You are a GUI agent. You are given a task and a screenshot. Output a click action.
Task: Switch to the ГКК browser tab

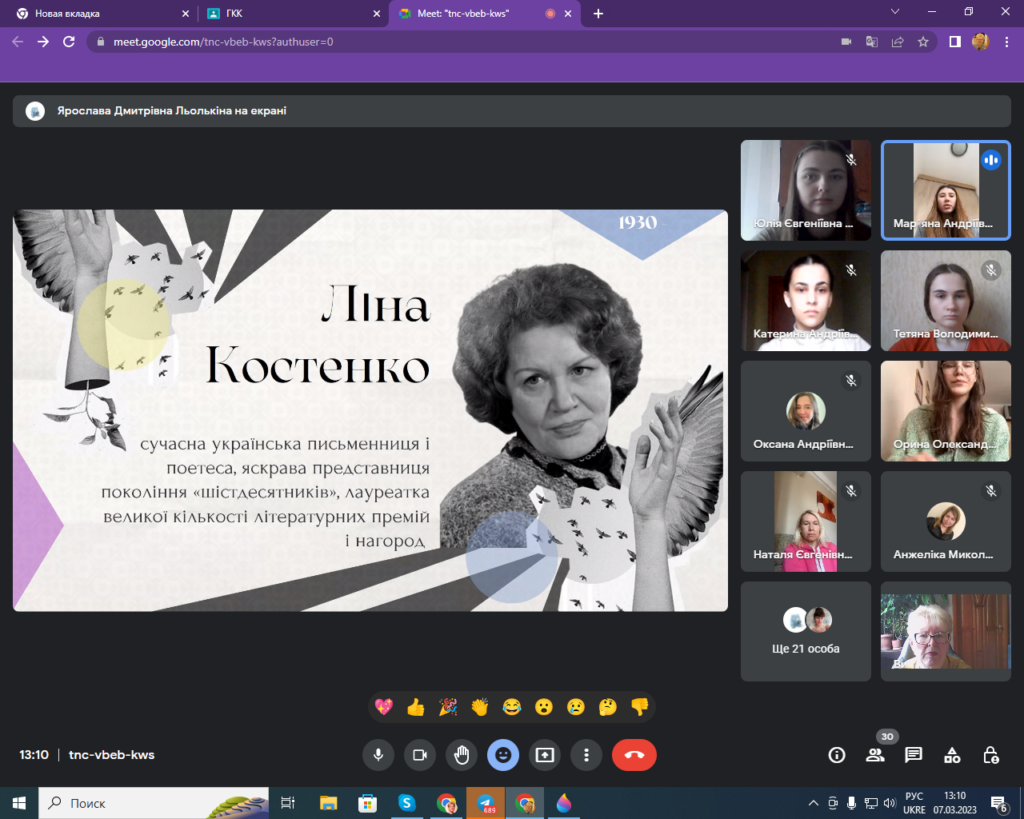(x=290, y=14)
